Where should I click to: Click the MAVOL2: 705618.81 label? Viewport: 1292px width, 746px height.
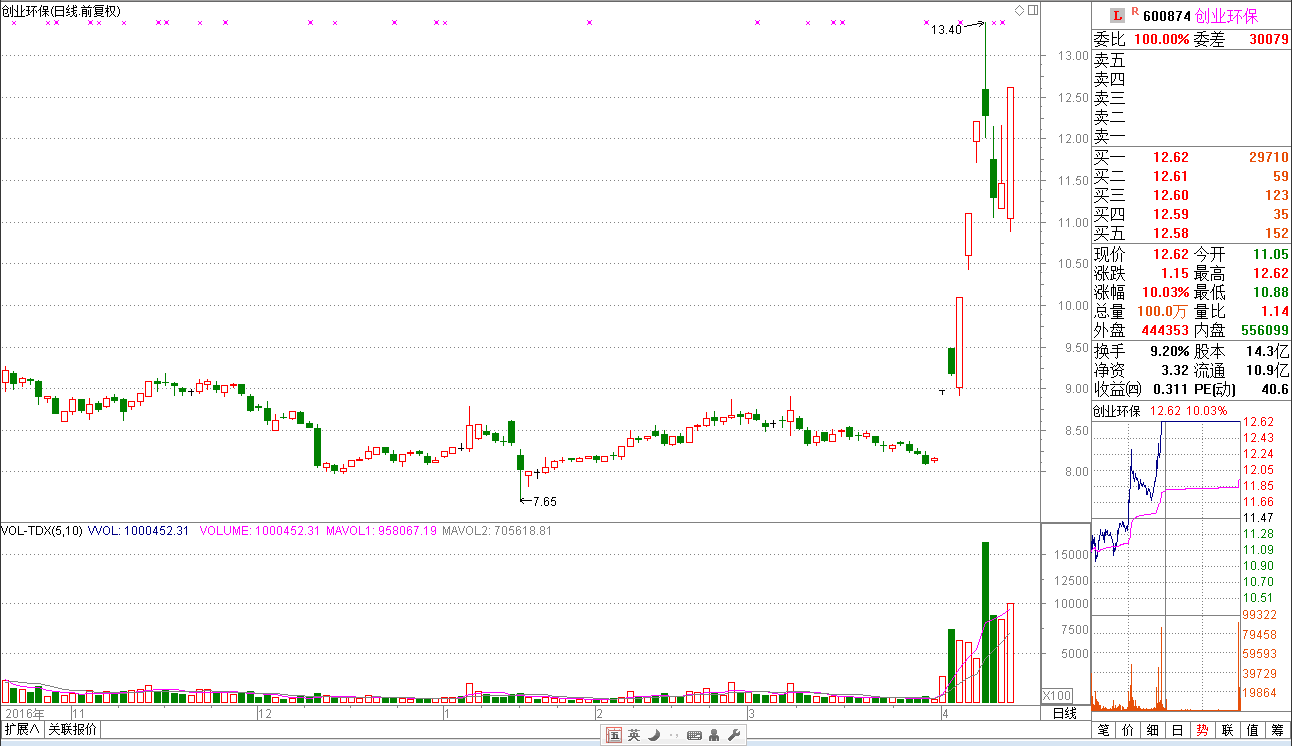click(496, 531)
